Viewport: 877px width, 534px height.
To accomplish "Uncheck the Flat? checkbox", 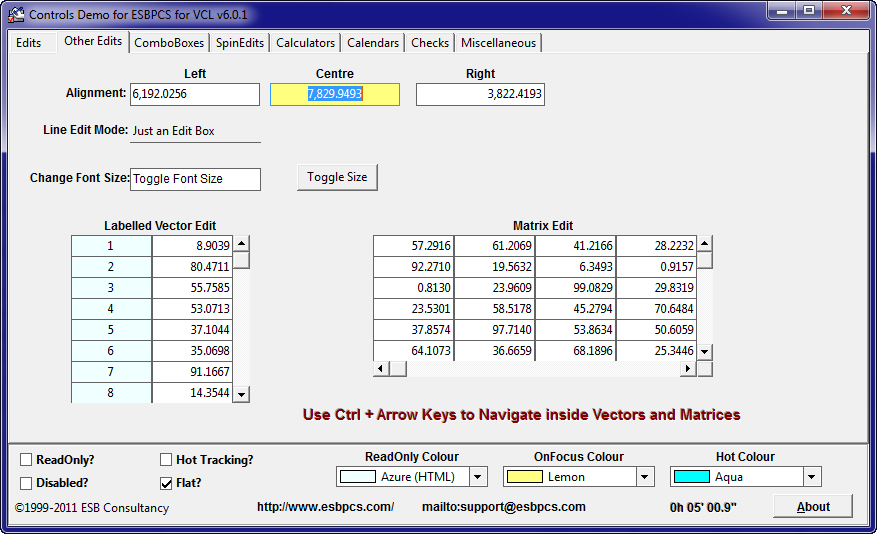I will 166,483.
